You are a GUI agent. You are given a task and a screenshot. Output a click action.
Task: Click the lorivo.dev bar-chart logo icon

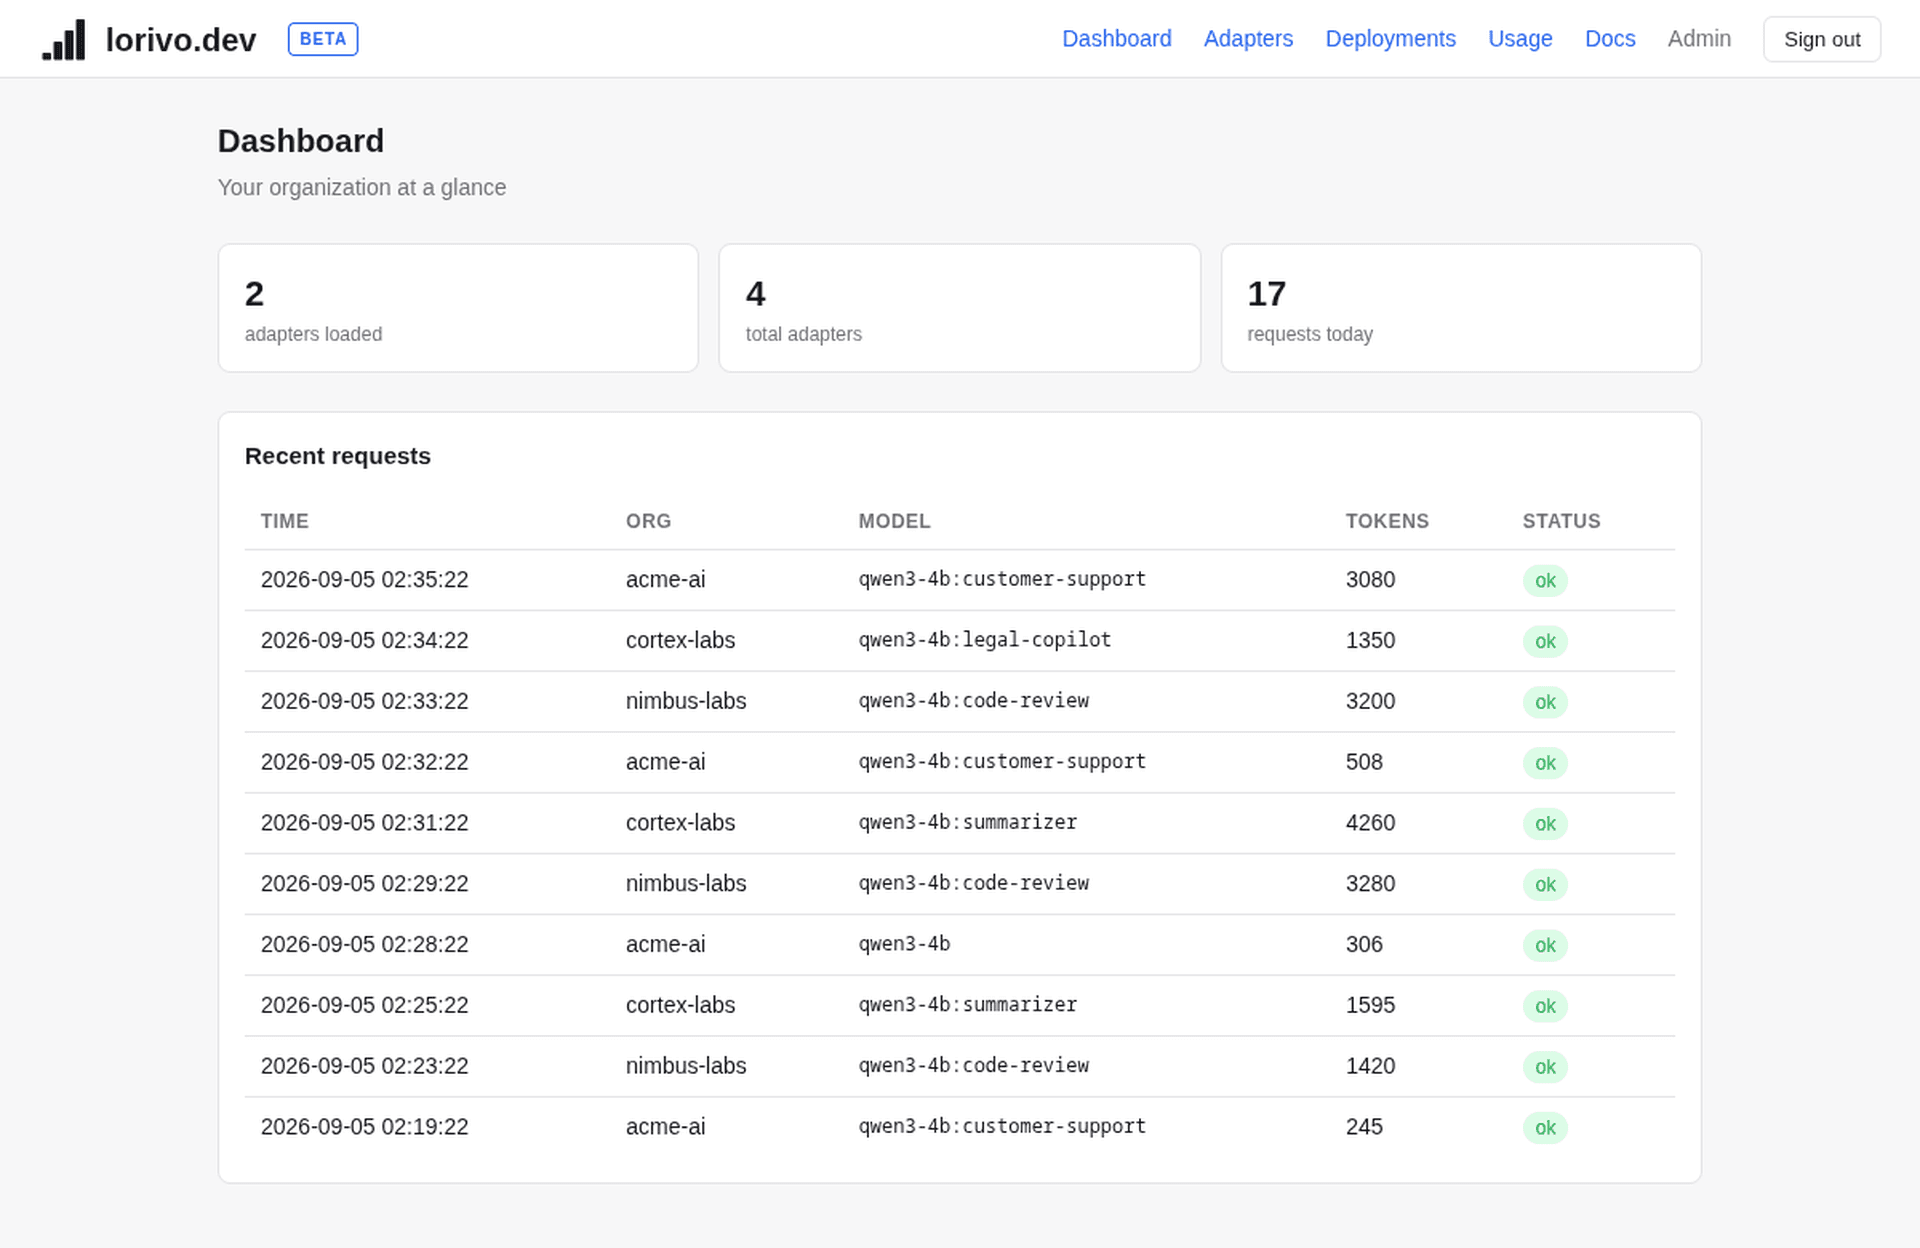pyautogui.click(x=64, y=40)
